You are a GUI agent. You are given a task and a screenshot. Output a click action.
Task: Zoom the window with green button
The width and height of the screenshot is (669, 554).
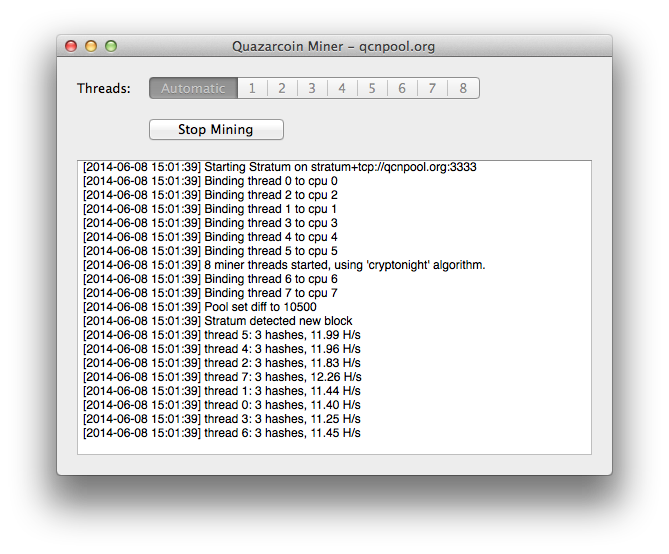tap(111, 46)
